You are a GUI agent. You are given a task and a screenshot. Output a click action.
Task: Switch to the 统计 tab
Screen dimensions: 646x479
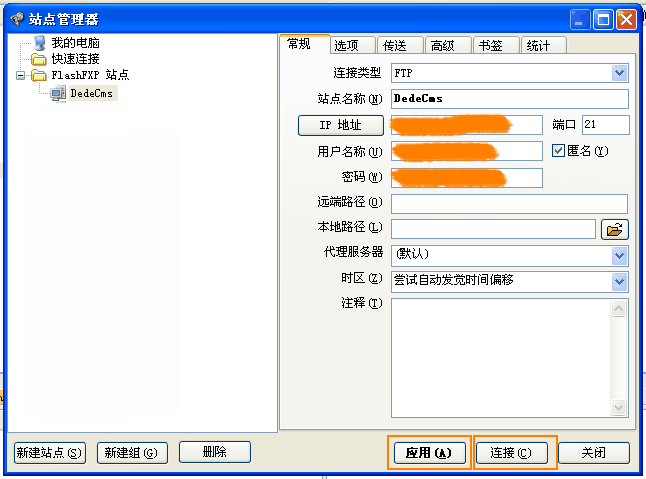544,45
